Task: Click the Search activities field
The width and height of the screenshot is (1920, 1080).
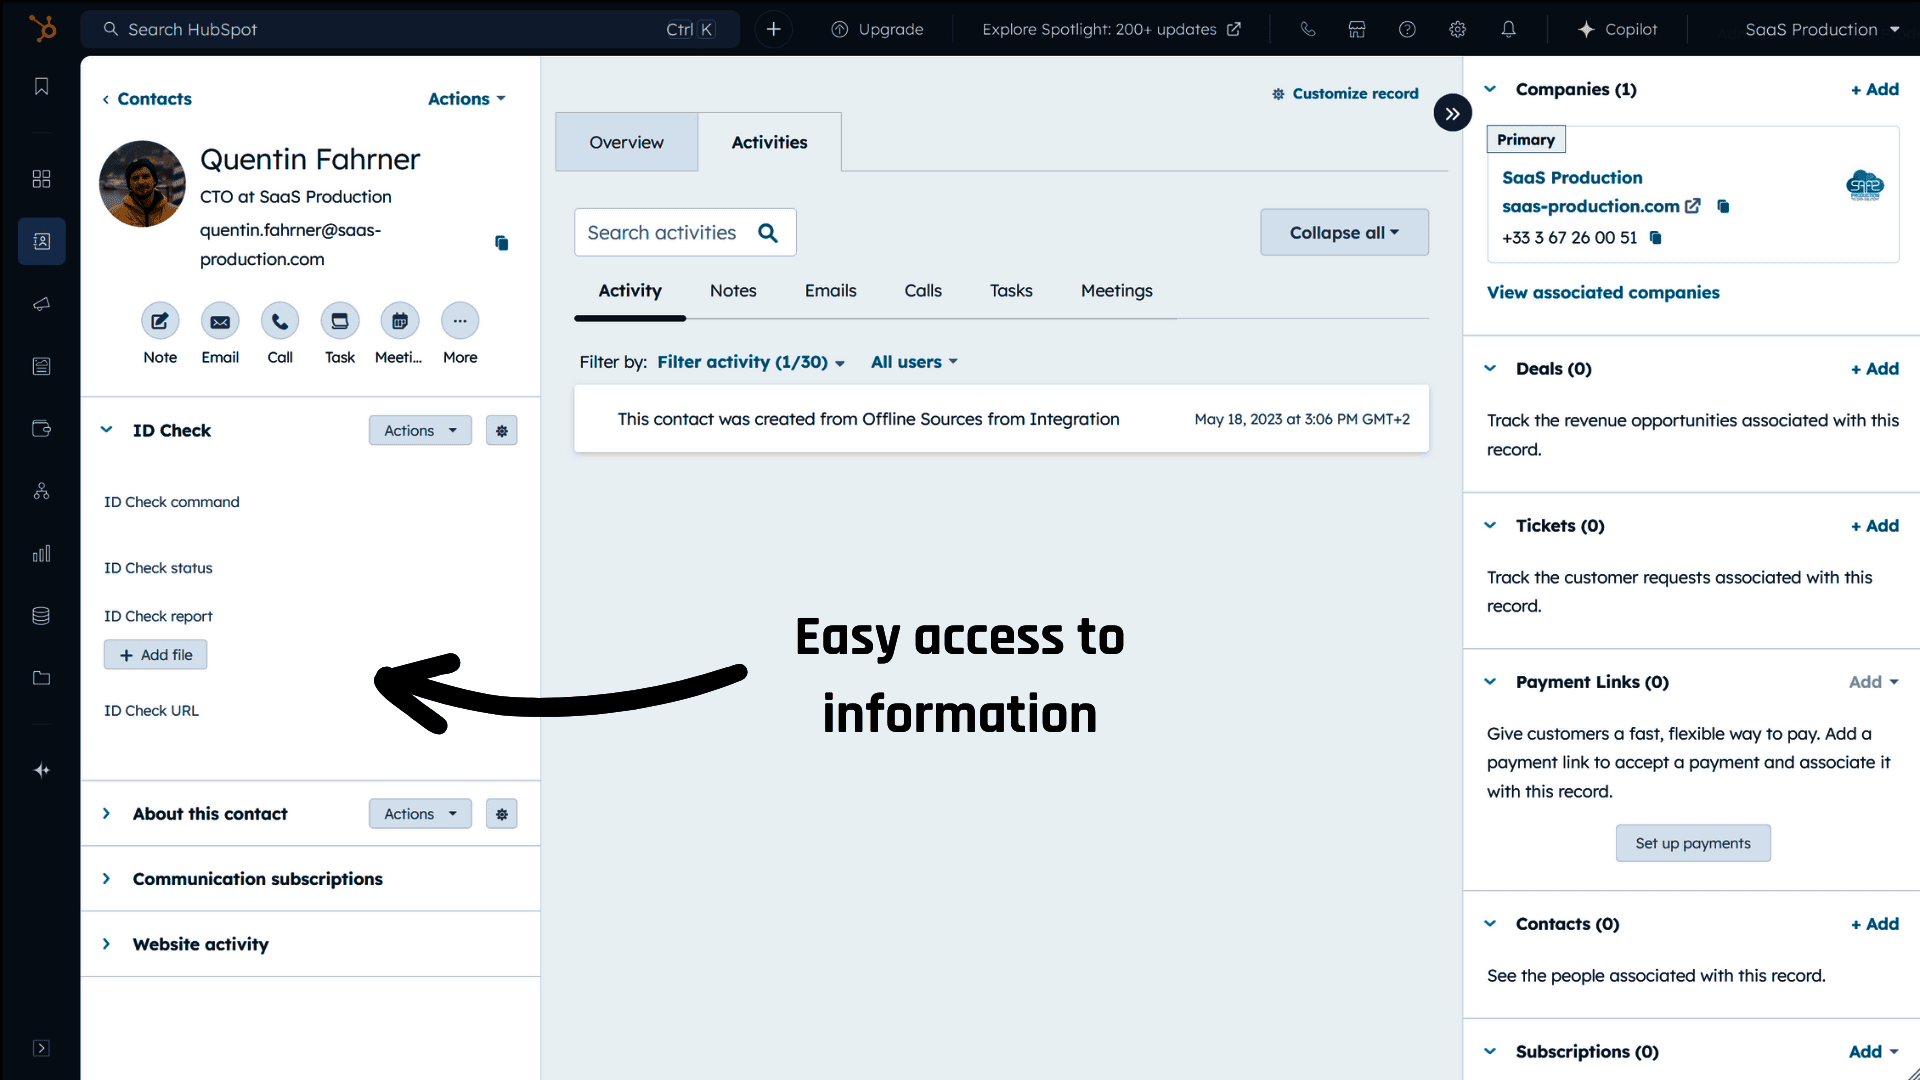Action: 661,232
